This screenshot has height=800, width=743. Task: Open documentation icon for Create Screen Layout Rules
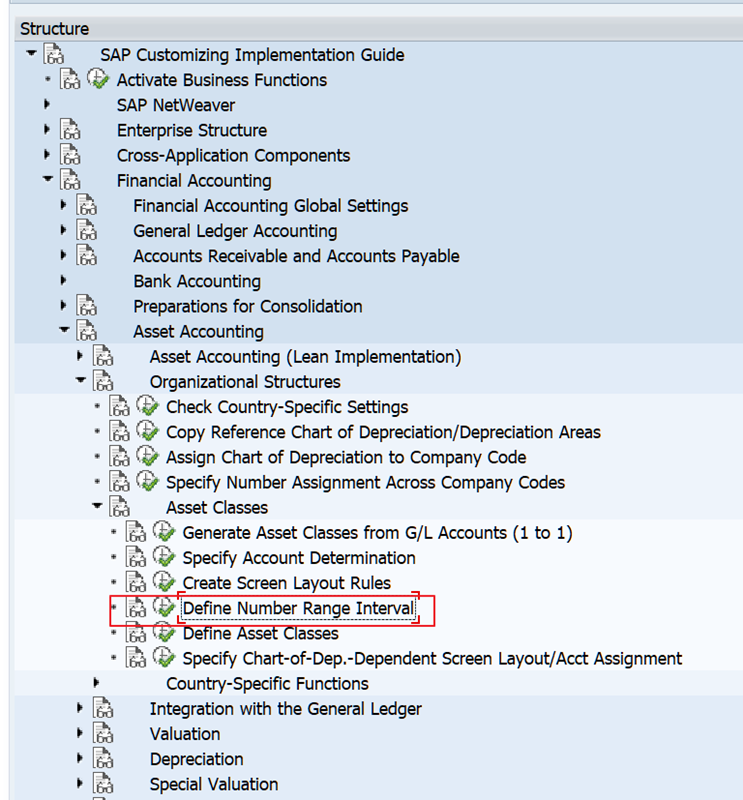(135, 583)
